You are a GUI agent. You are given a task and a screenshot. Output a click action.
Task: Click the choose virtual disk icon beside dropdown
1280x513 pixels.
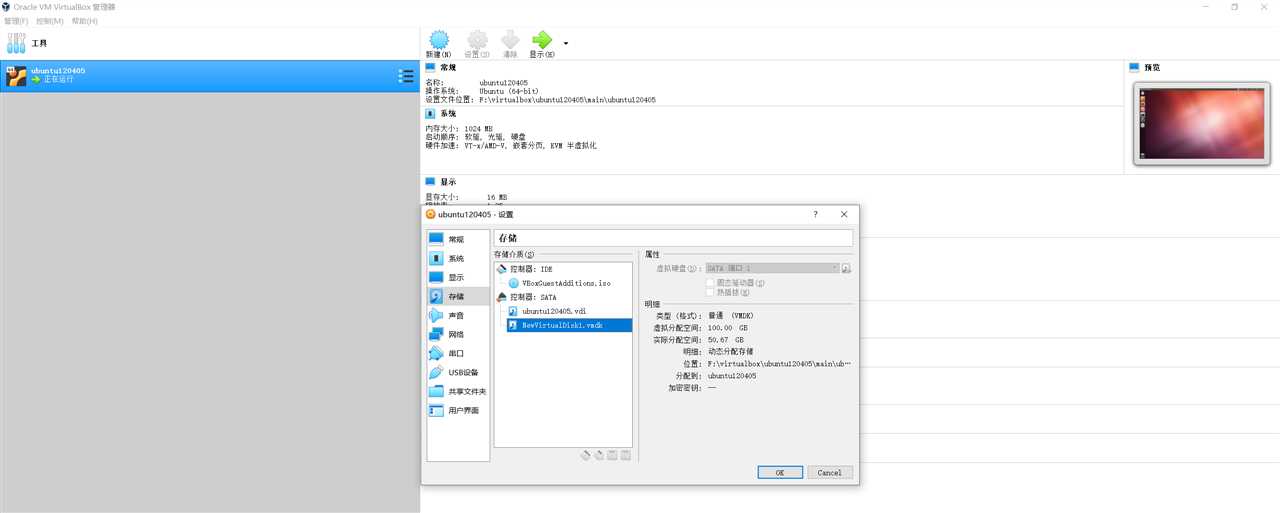click(x=846, y=268)
